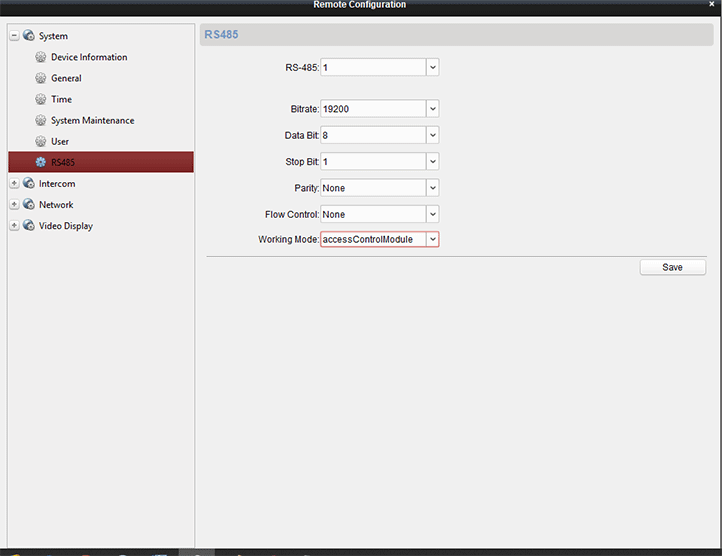Click the Time gear icon
The image size is (723, 556).
[x=41, y=99]
